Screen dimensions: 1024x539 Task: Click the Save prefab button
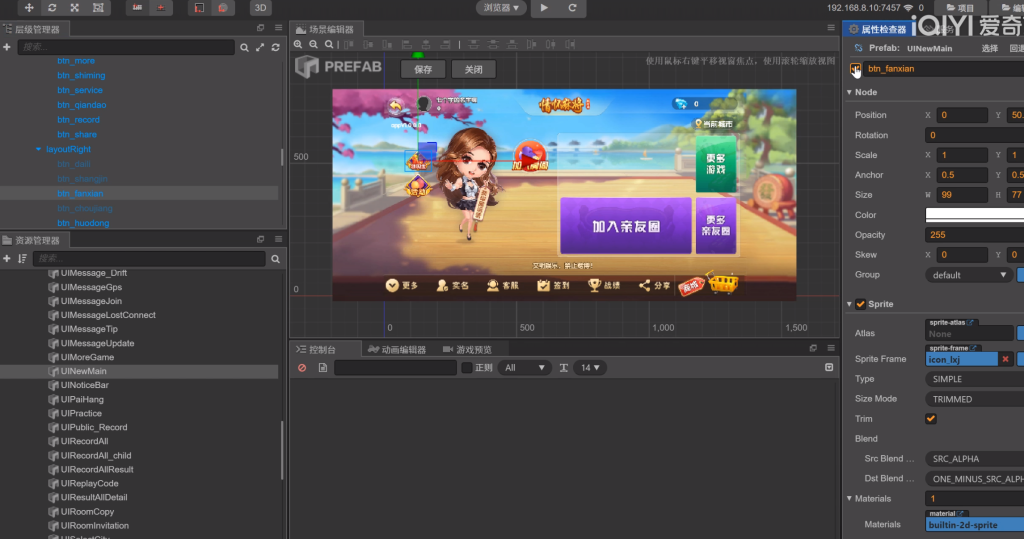[423, 70]
